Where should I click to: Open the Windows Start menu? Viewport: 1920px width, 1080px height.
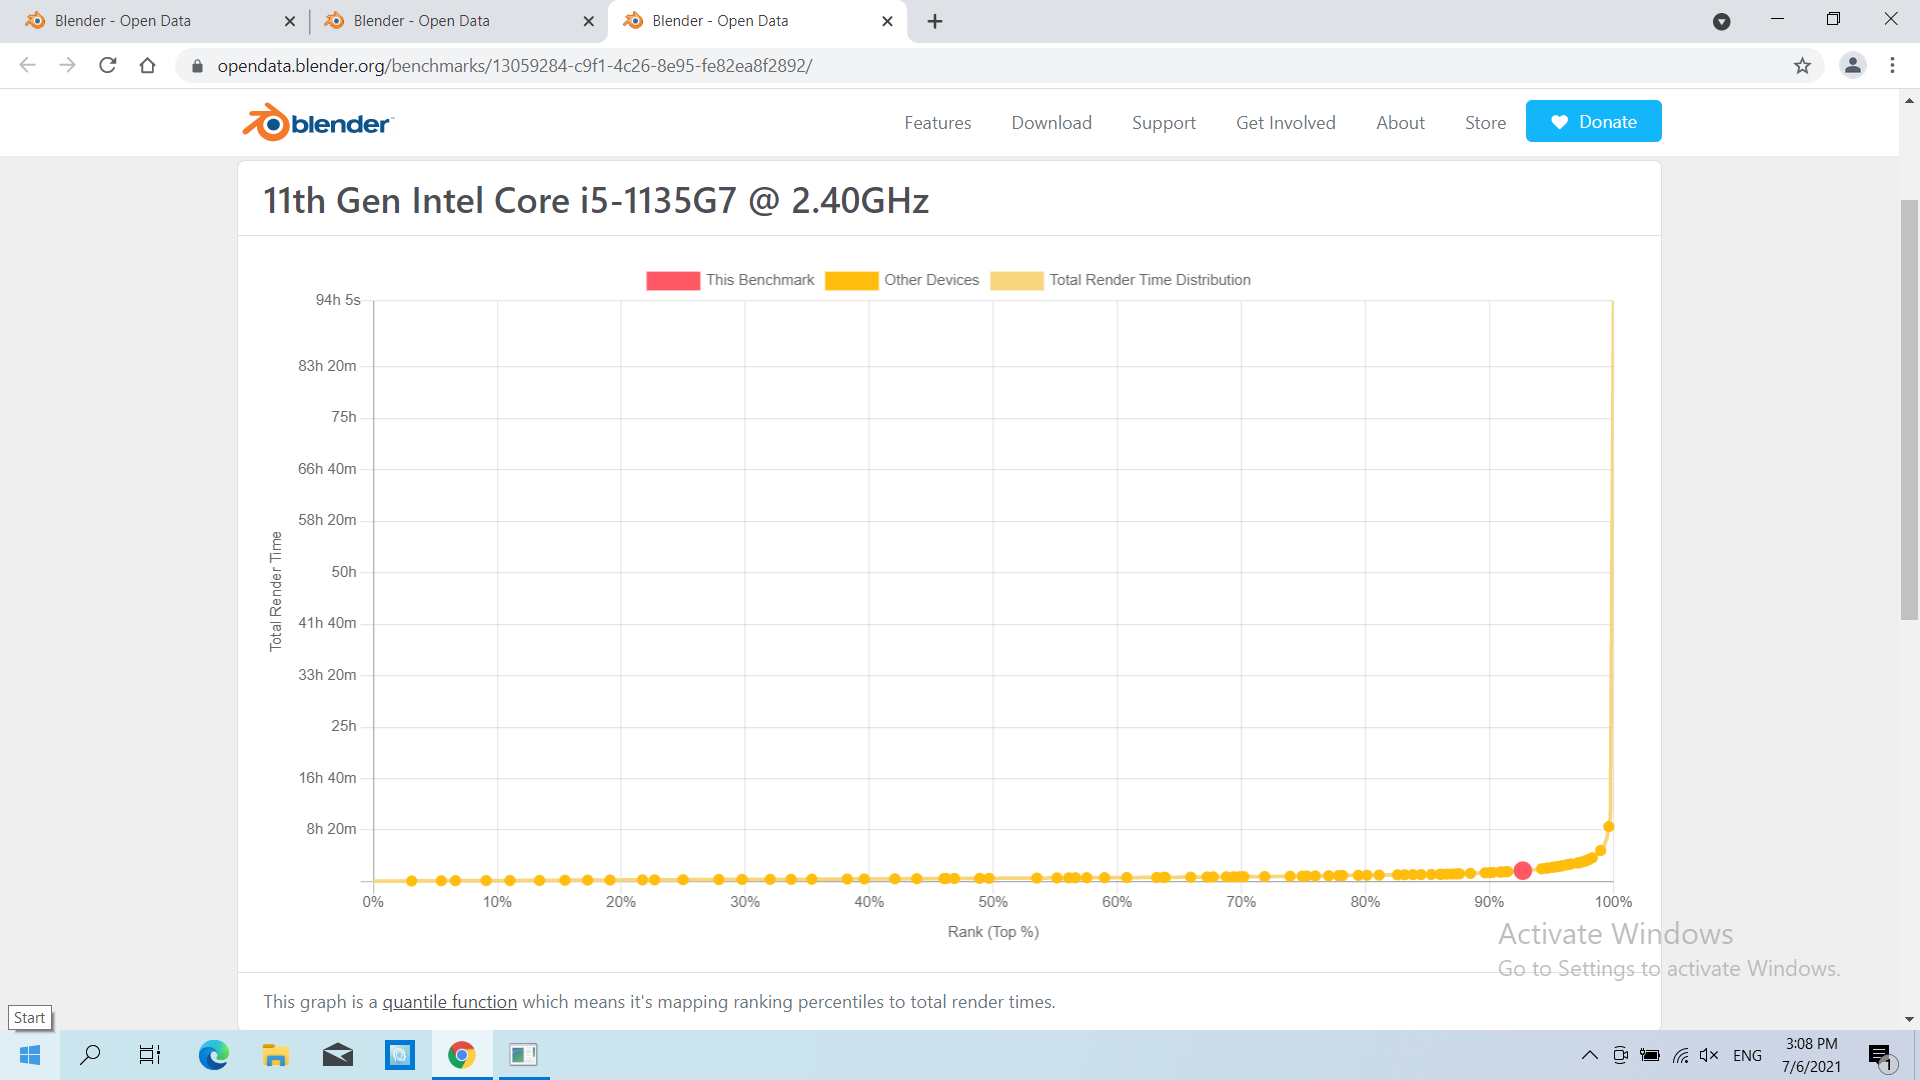tap(30, 1055)
